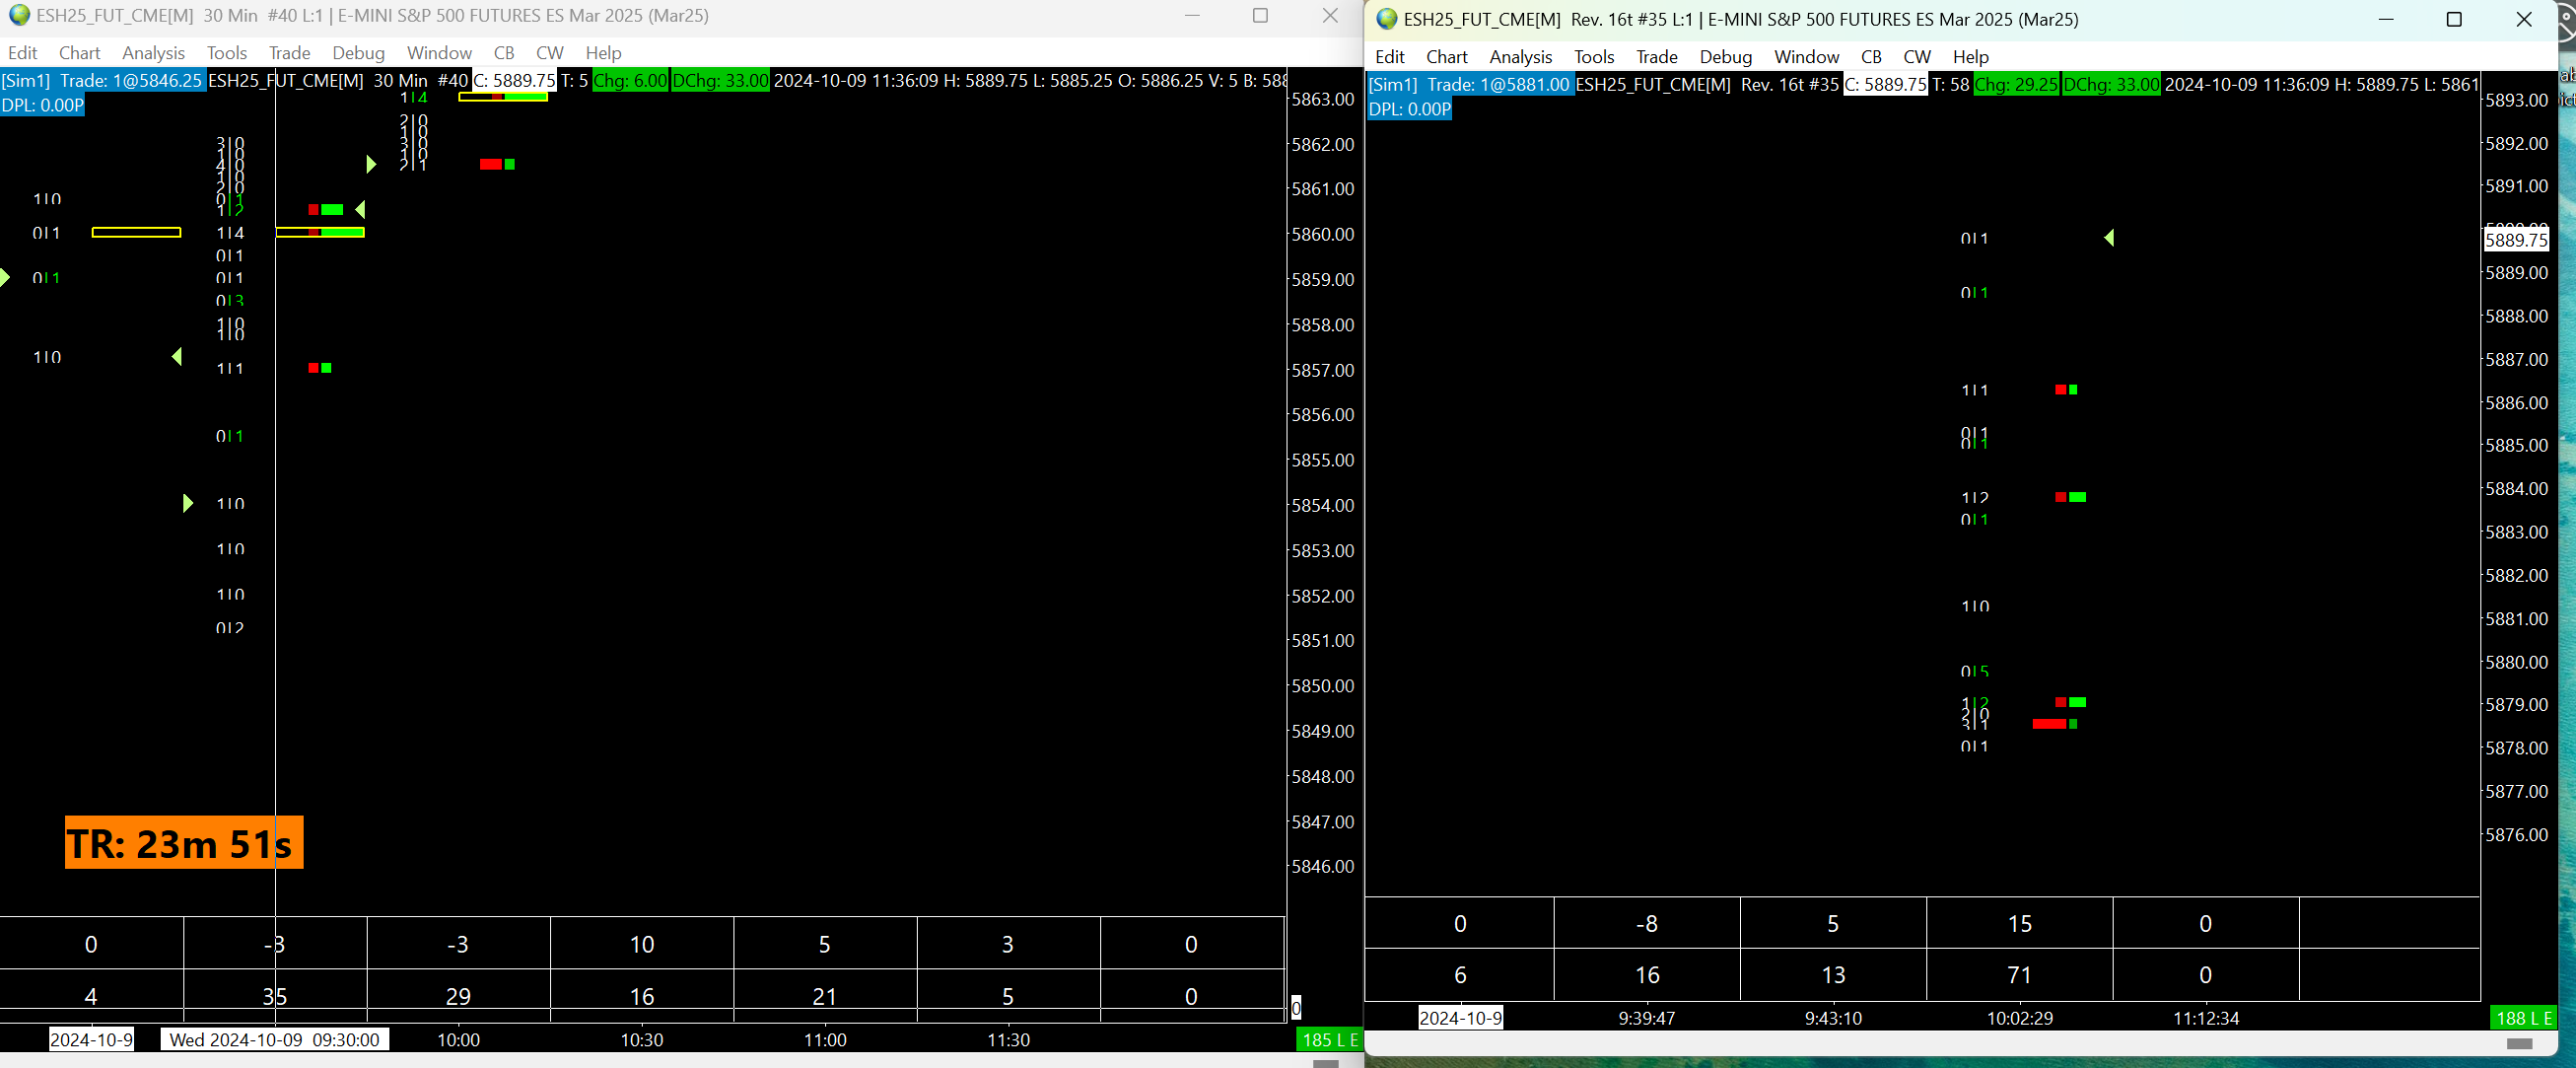Viewport: 2576px width, 1068px height.
Task: Click the horizontal scrollbar thumb under right chart
Action: coord(2519,1044)
